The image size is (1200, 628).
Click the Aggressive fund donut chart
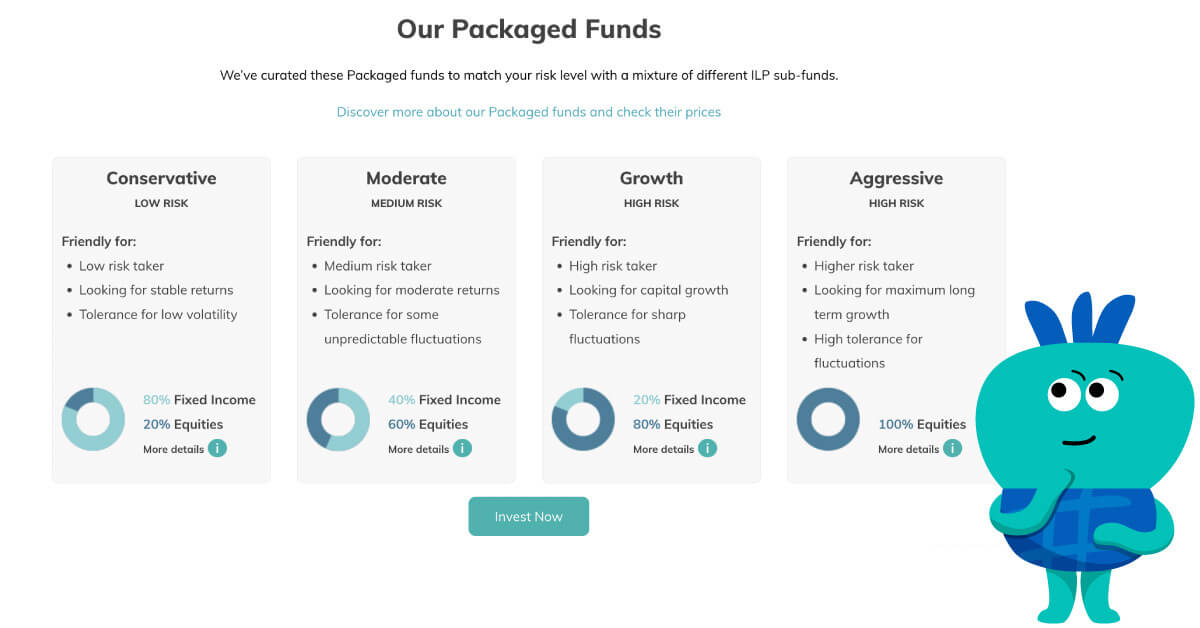click(x=828, y=419)
